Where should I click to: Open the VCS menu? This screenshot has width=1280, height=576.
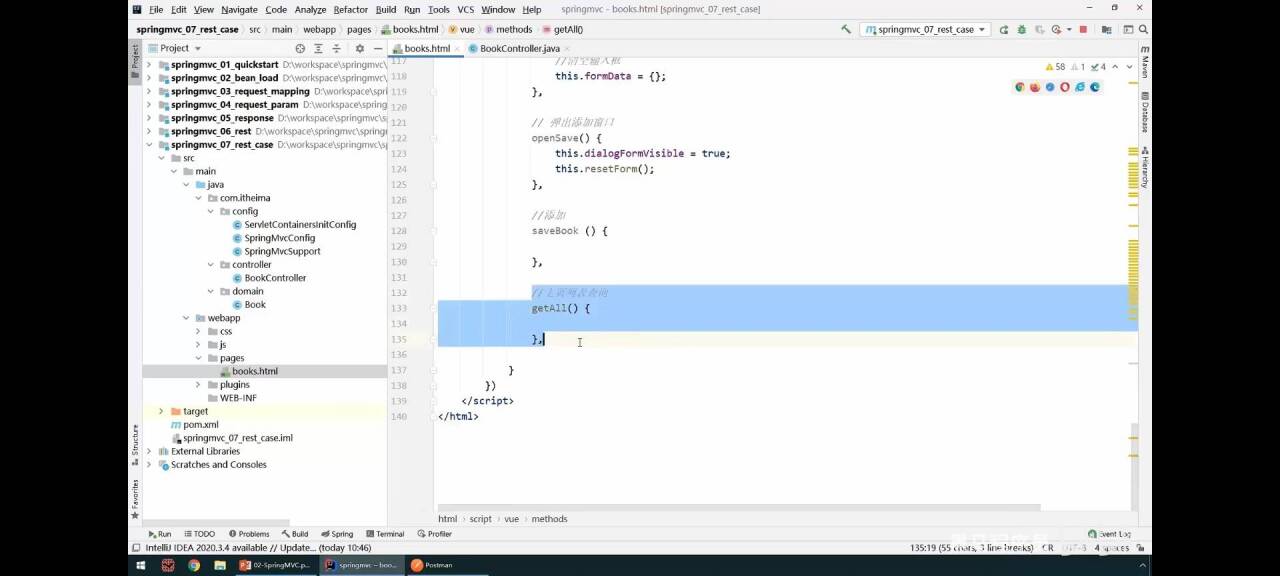point(465,9)
